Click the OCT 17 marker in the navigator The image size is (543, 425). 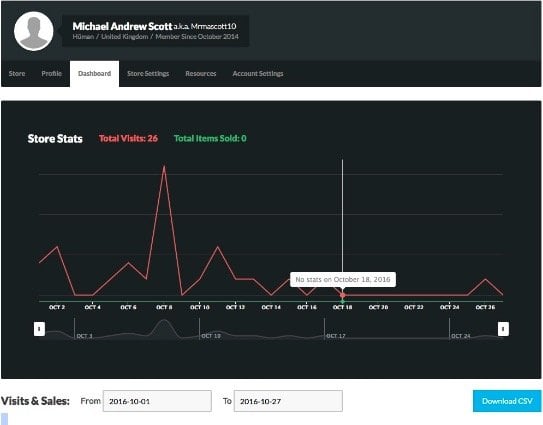tap(336, 336)
